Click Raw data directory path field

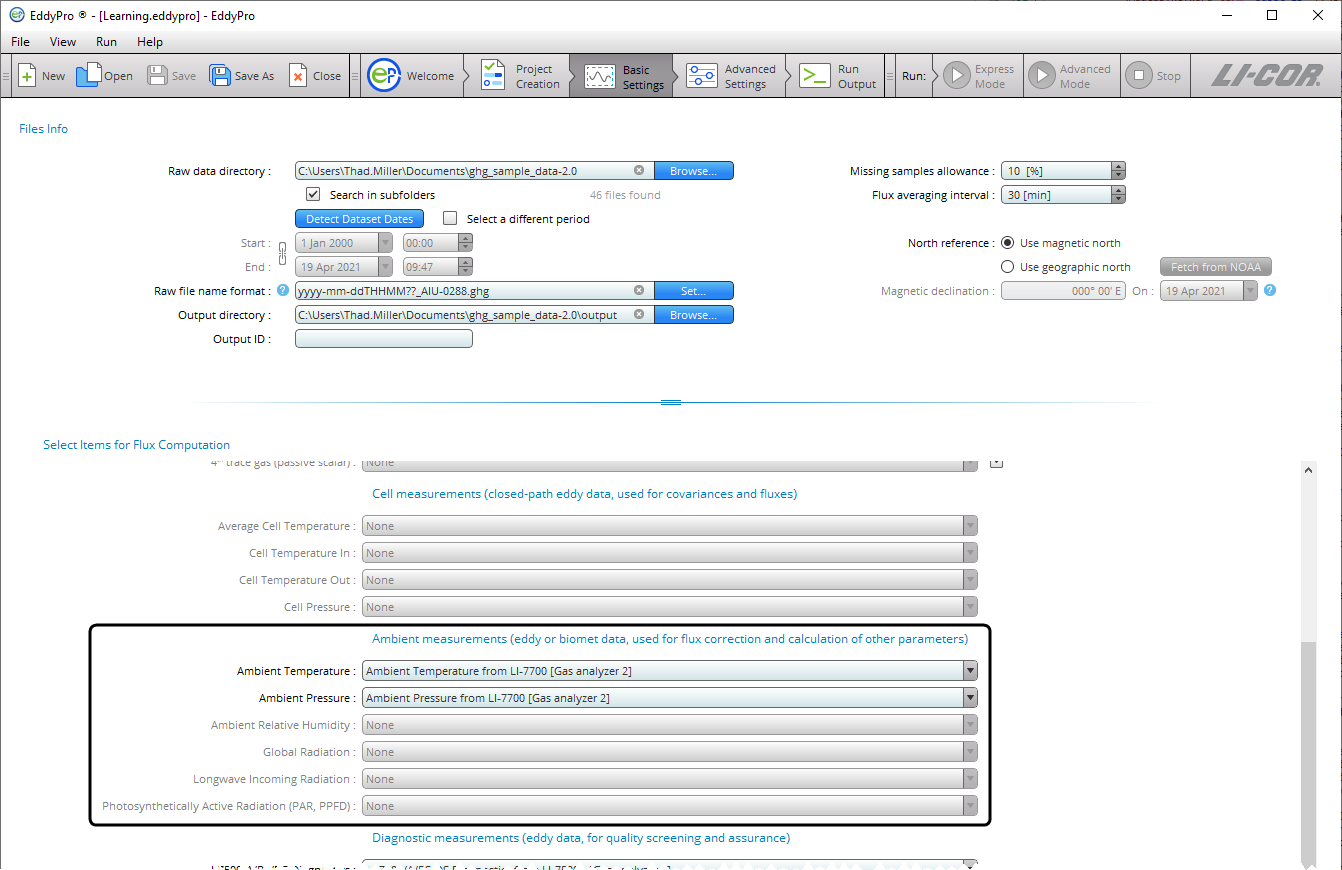474,171
